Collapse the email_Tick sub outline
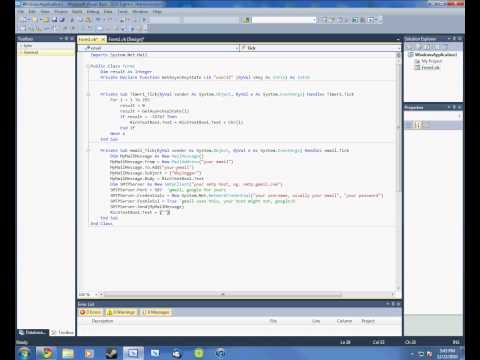 [x=88, y=150]
